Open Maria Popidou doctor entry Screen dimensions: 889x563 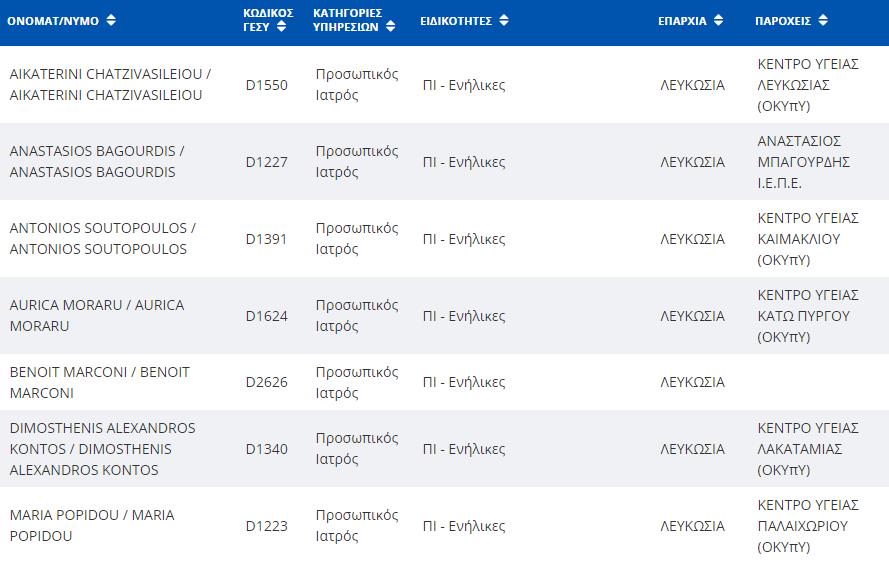click(x=92, y=526)
